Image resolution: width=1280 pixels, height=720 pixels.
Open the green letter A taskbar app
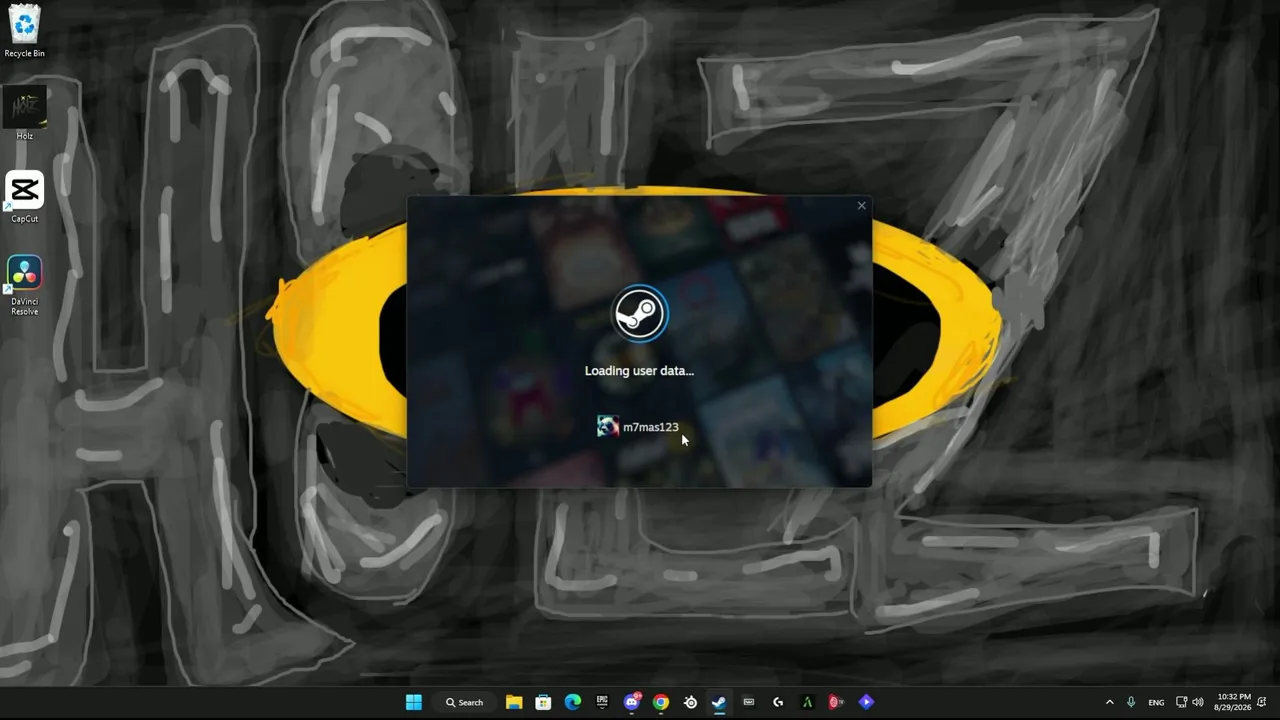tap(807, 702)
